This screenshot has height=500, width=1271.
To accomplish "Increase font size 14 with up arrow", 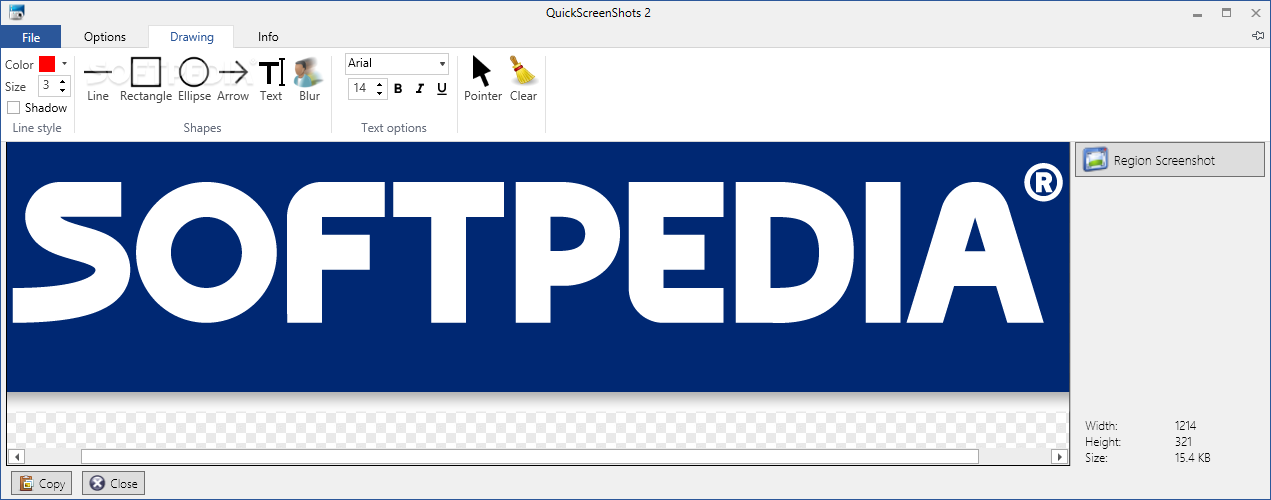I will pos(380,84).
